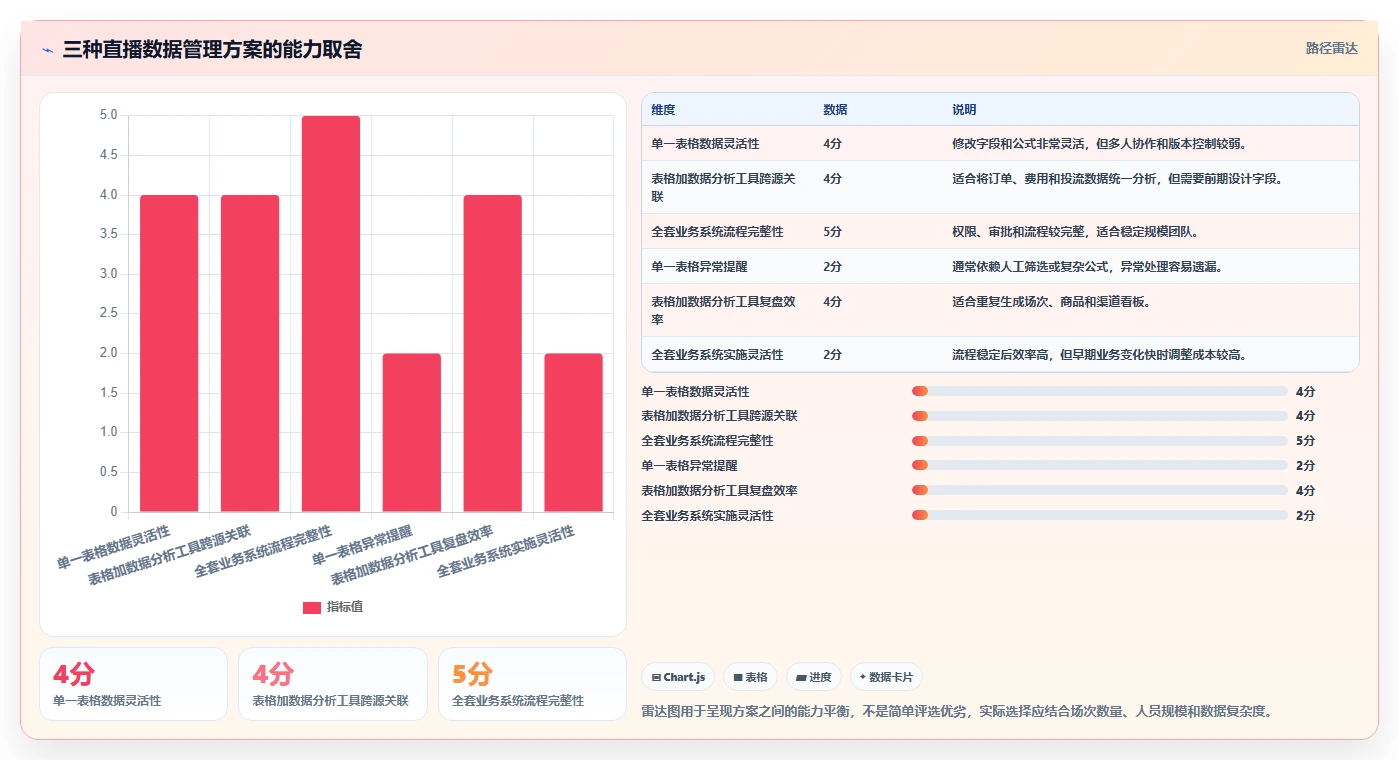Screen dimensions: 1399x760
Task: Click the 单一表格异常提醒 chart bar
Action: 412,432
